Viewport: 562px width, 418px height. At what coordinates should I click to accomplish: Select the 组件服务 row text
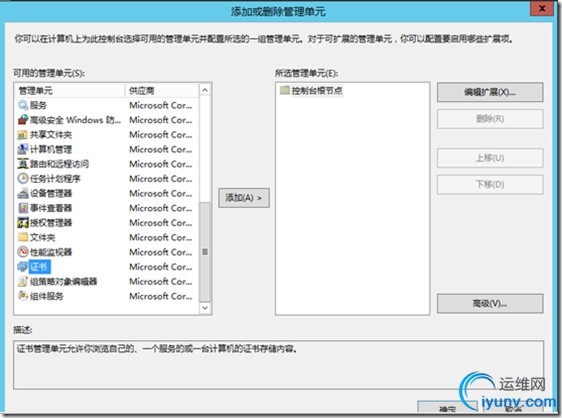tap(47, 296)
